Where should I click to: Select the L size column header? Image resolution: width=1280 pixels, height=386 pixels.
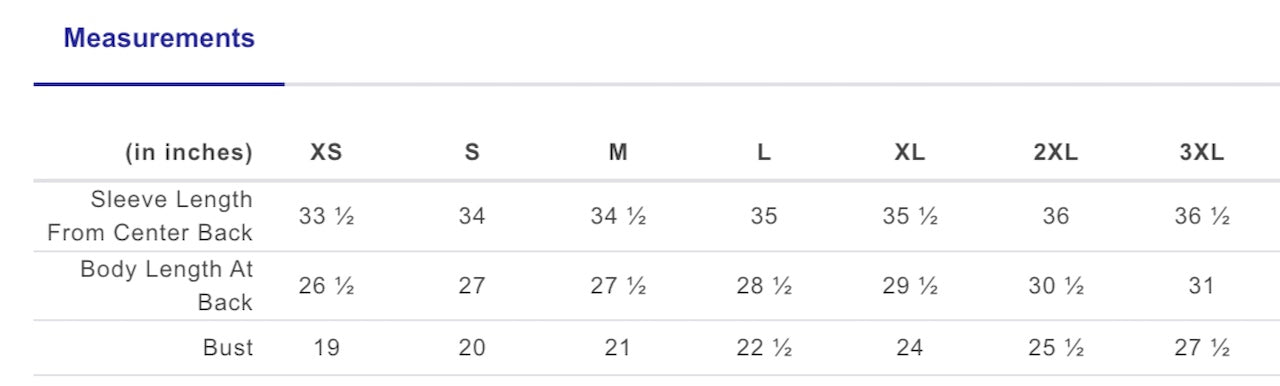[x=764, y=153]
